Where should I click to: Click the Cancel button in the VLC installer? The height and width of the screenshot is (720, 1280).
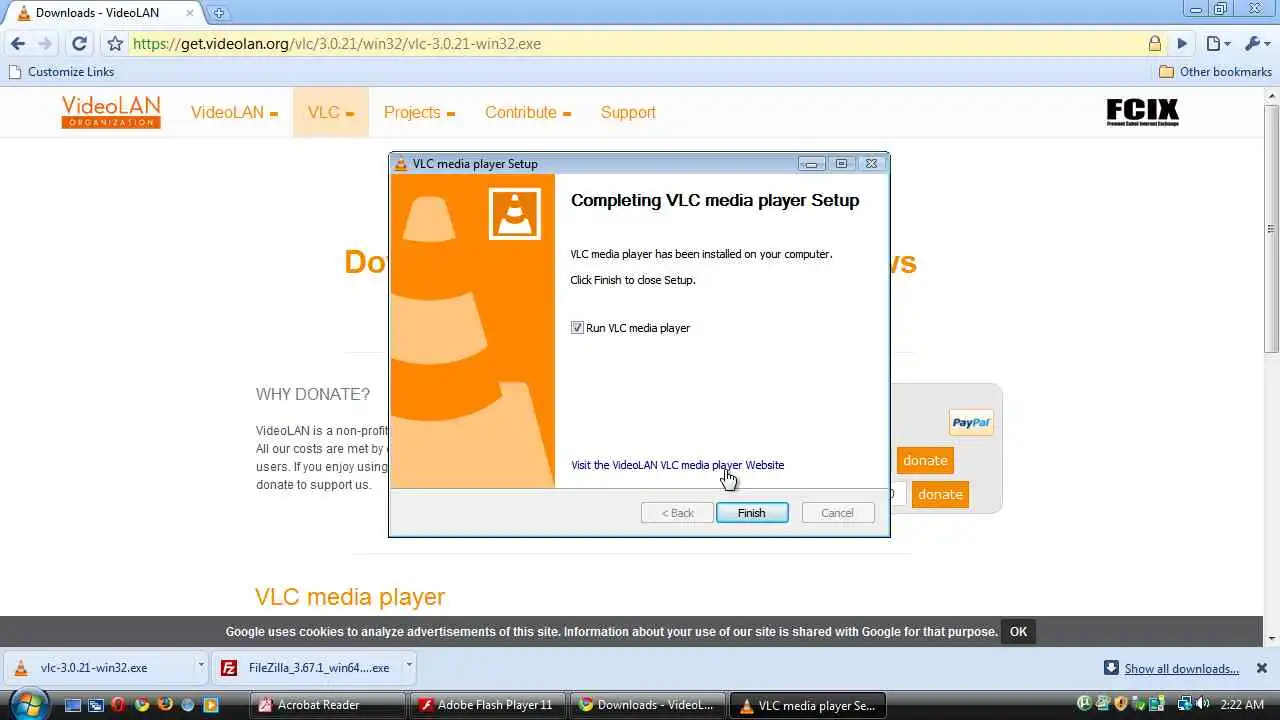[x=838, y=513]
